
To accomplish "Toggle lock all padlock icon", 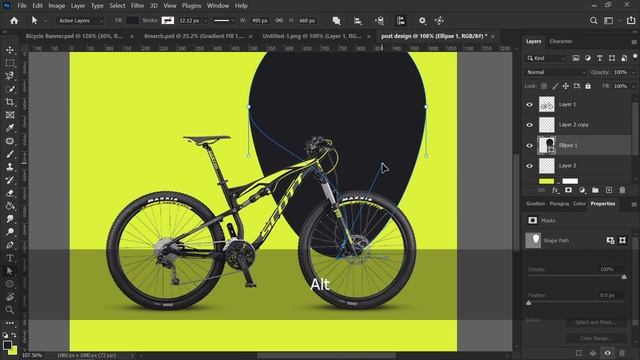I will click(588, 86).
